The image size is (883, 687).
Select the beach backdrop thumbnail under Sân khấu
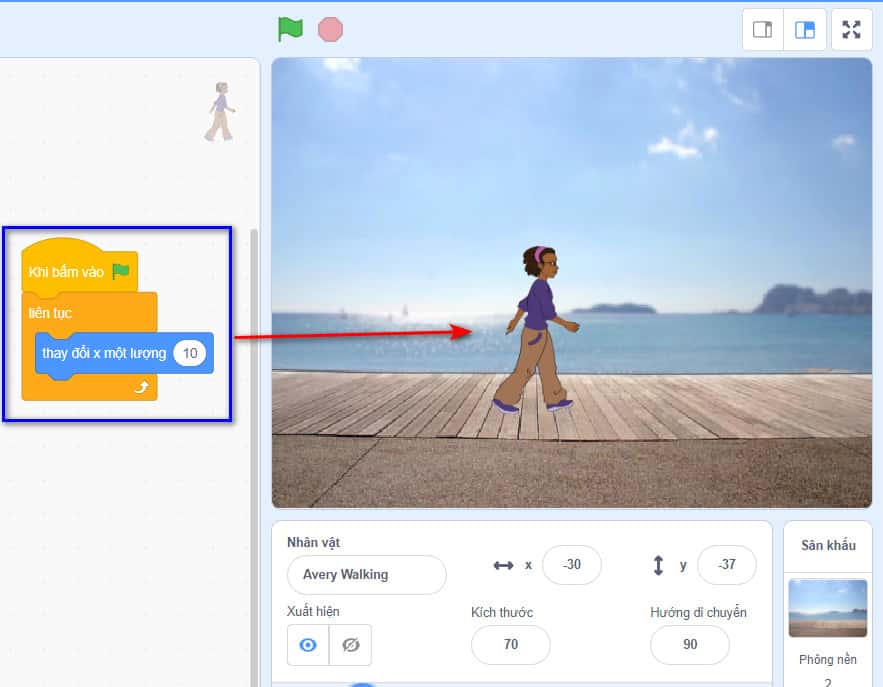[x=827, y=608]
